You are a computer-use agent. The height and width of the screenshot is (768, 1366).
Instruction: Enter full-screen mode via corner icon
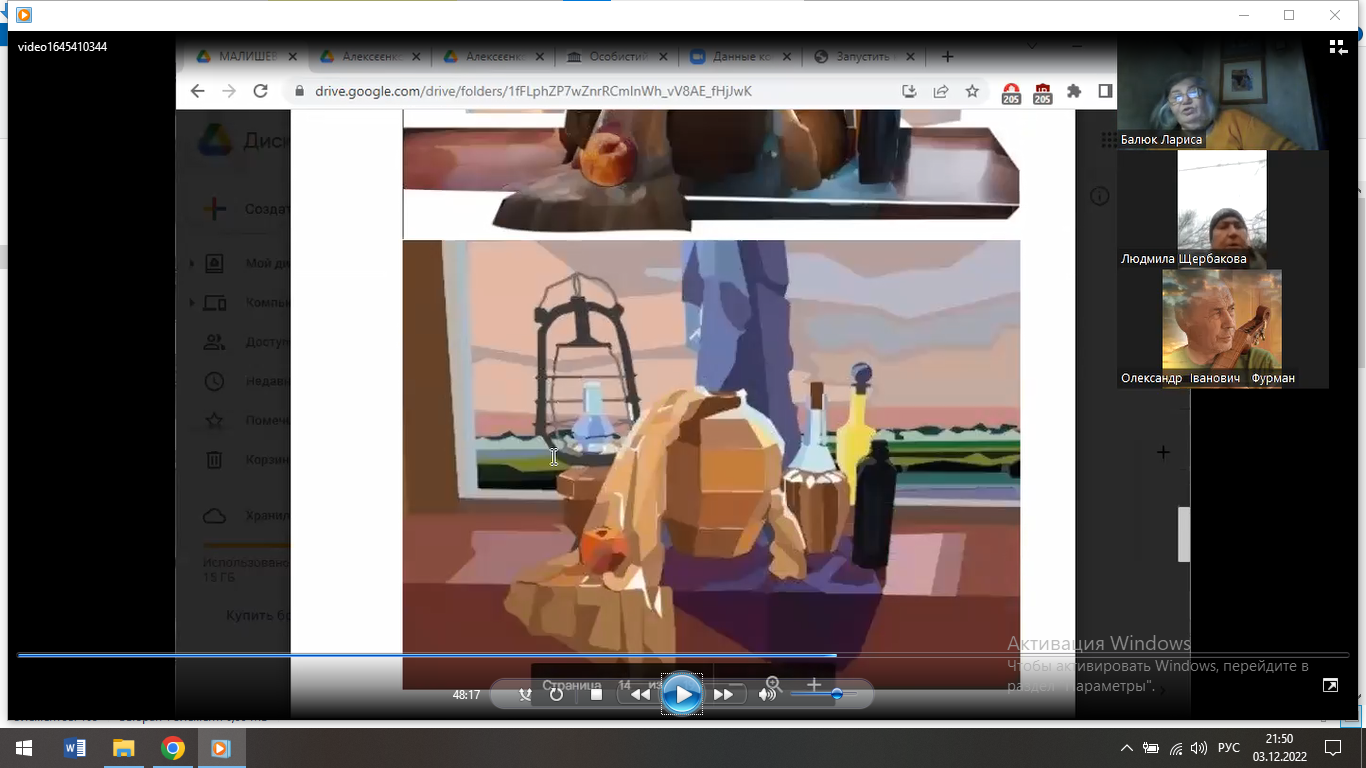1330,685
